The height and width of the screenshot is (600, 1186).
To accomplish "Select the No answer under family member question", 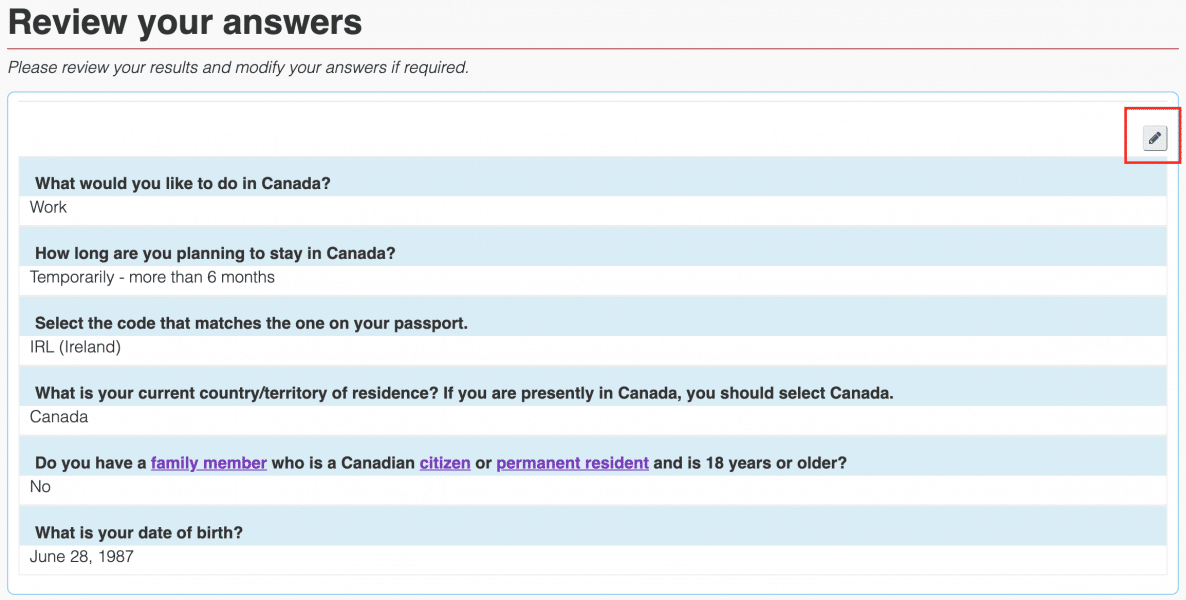I will click(40, 487).
